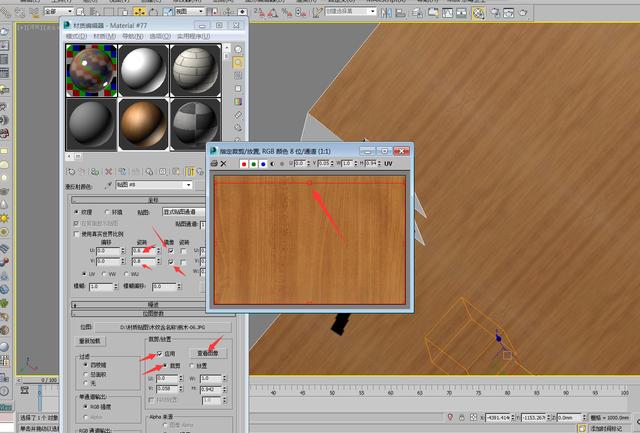The width and height of the screenshot is (640, 433).
Task: Click the delete icon in the crop window toolbar
Action: [x=224, y=163]
